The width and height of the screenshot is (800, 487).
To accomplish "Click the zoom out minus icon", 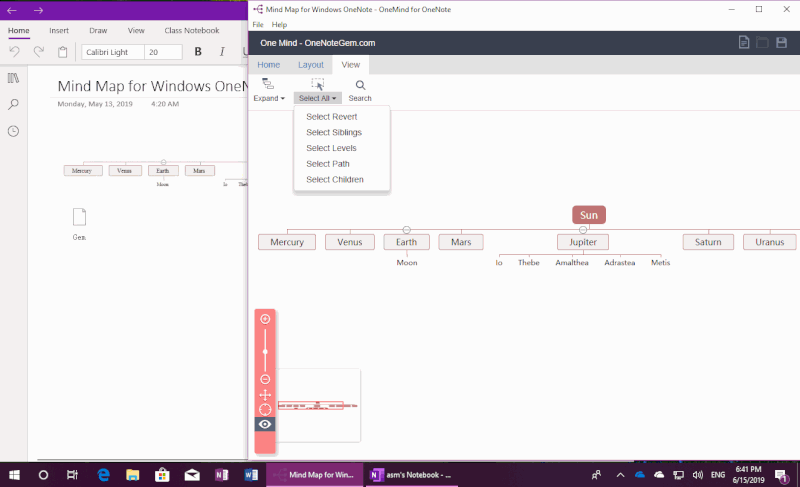I will click(x=265, y=379).
